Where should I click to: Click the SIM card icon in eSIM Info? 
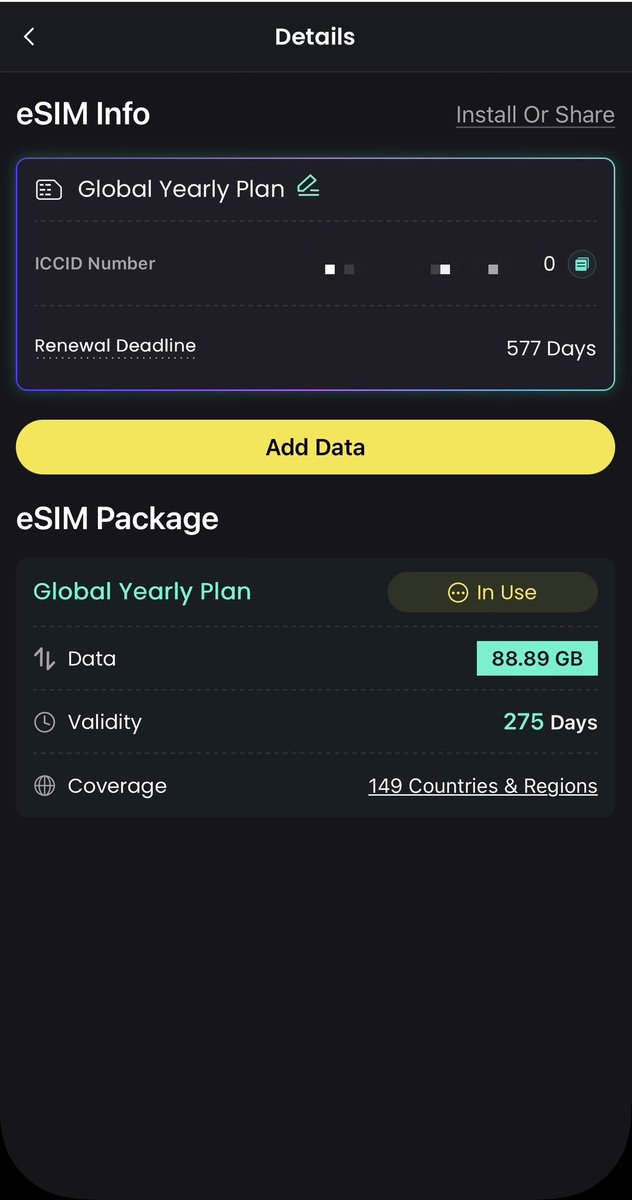pyautogui.click(x=48, y=189)
